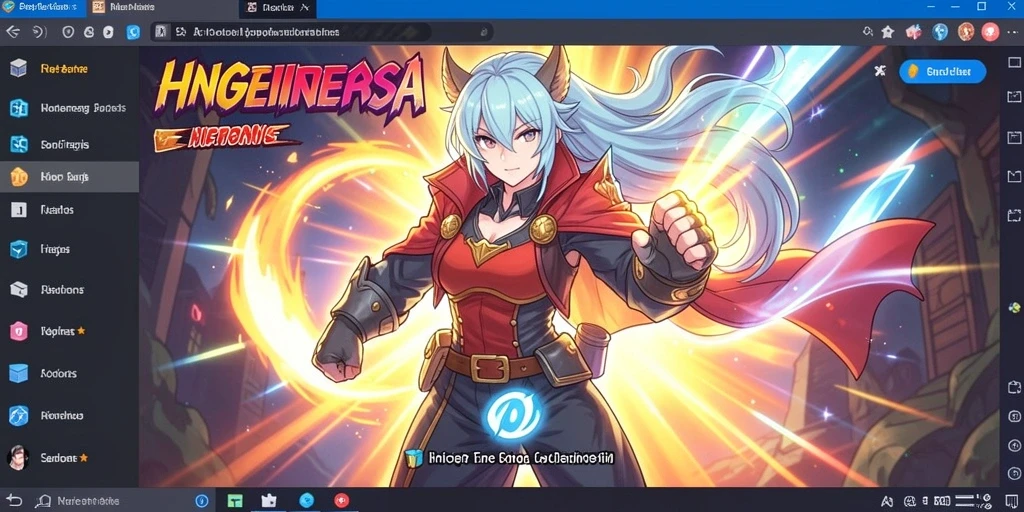
Task: Click the plain rectangle icon atop right sidebar
Action: [x=1014, y=63]
